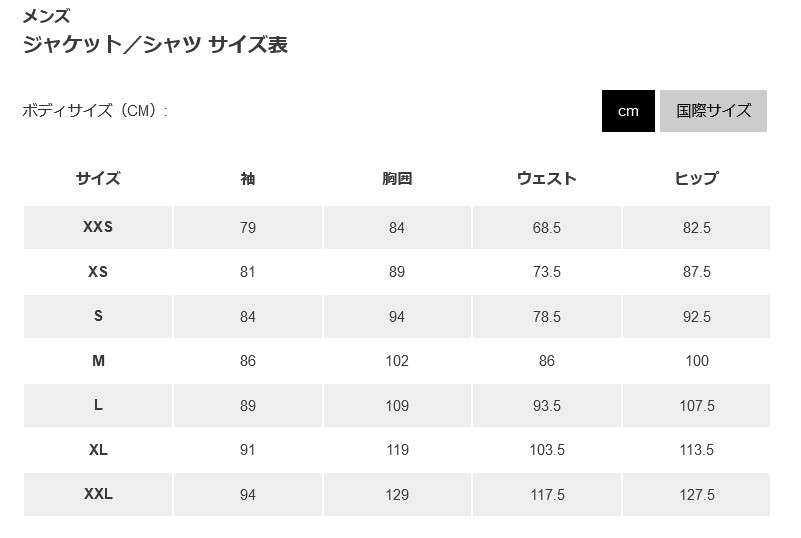Click the M chest value 102

pyautogui.click(x=397, y=361)
